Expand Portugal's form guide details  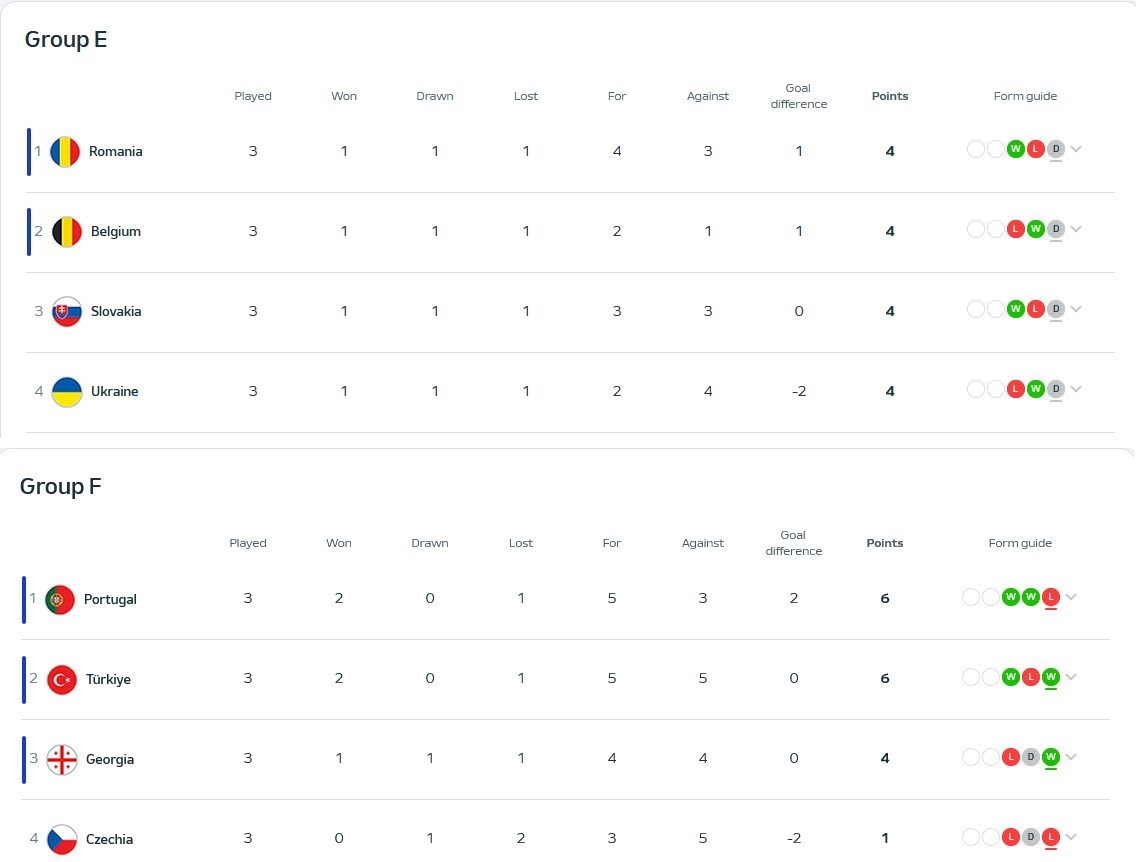(x=1071, y=598)
